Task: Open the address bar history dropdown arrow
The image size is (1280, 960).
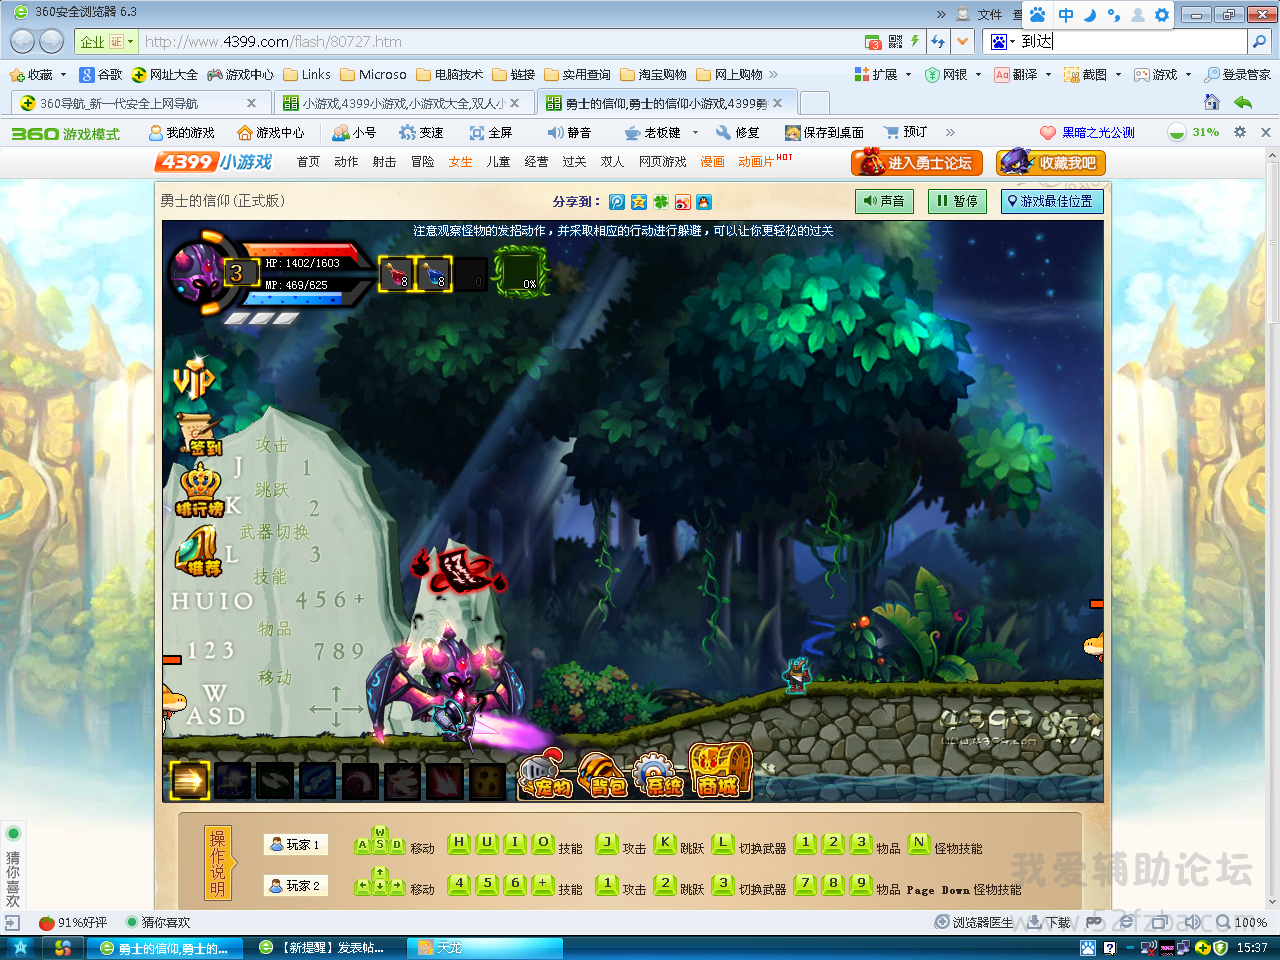Action: point(962,42)
